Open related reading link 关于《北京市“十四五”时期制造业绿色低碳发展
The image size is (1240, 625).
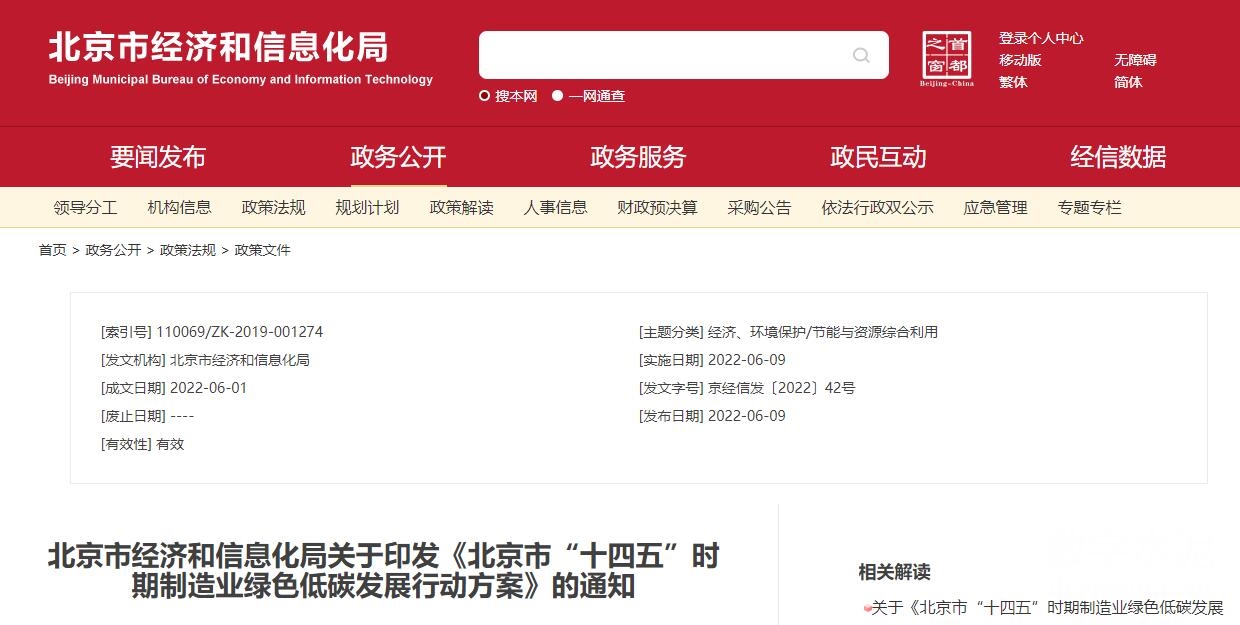click(x=1048, y=608)
